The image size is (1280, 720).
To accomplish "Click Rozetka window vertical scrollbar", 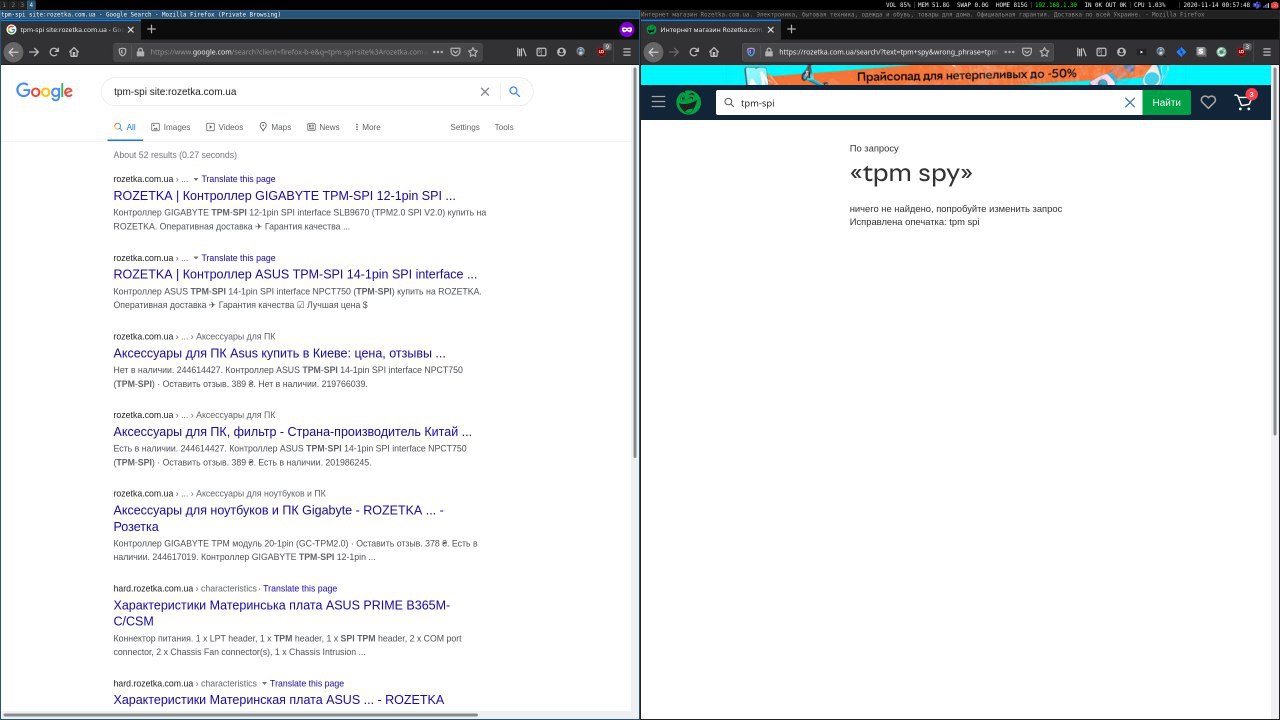I will click(x=1275, y=250).
